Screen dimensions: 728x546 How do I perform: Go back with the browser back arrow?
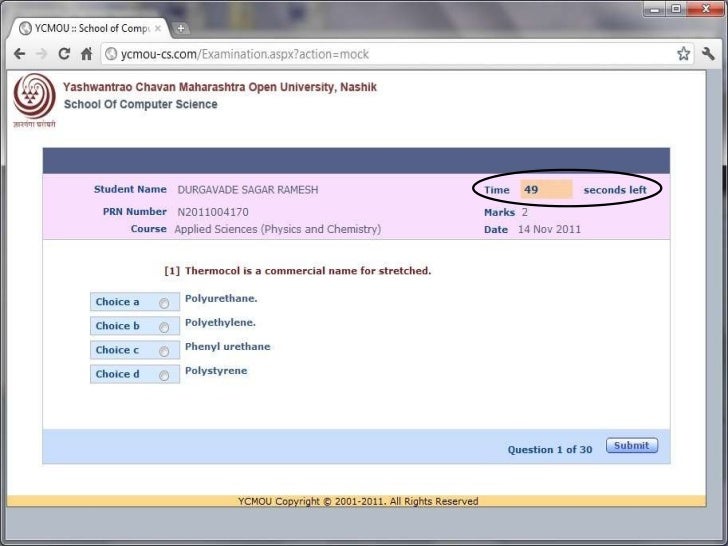tap(20, 54)
